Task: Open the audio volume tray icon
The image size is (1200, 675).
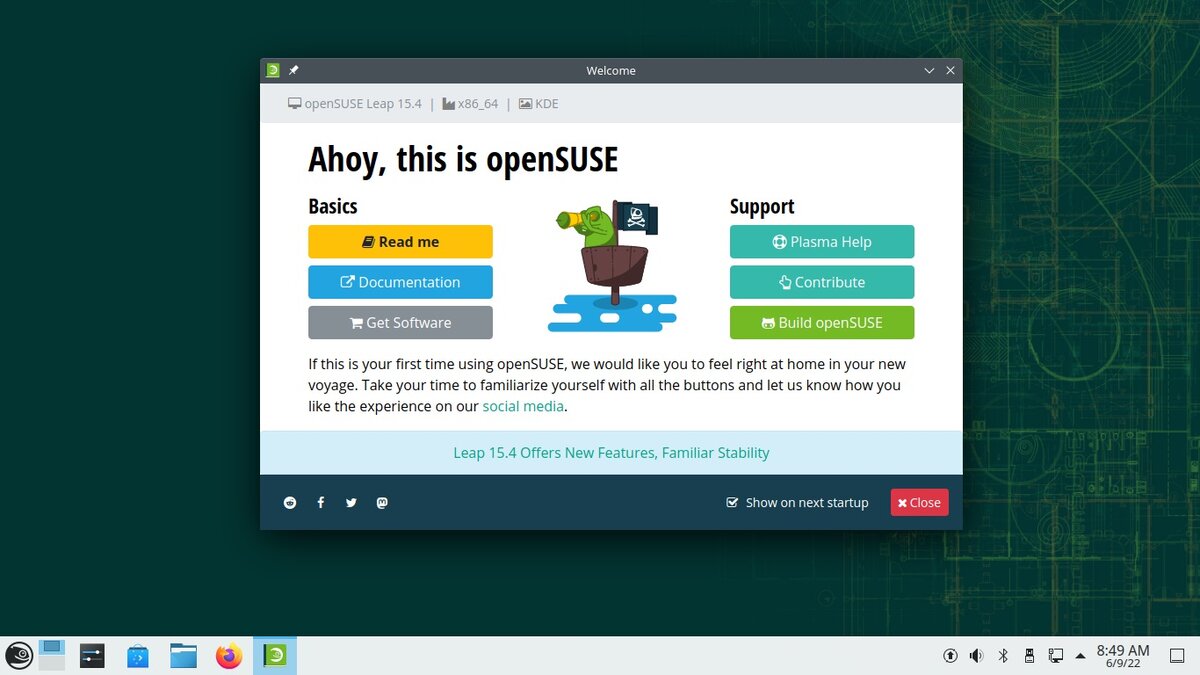Action: click(x=976, y=656)
